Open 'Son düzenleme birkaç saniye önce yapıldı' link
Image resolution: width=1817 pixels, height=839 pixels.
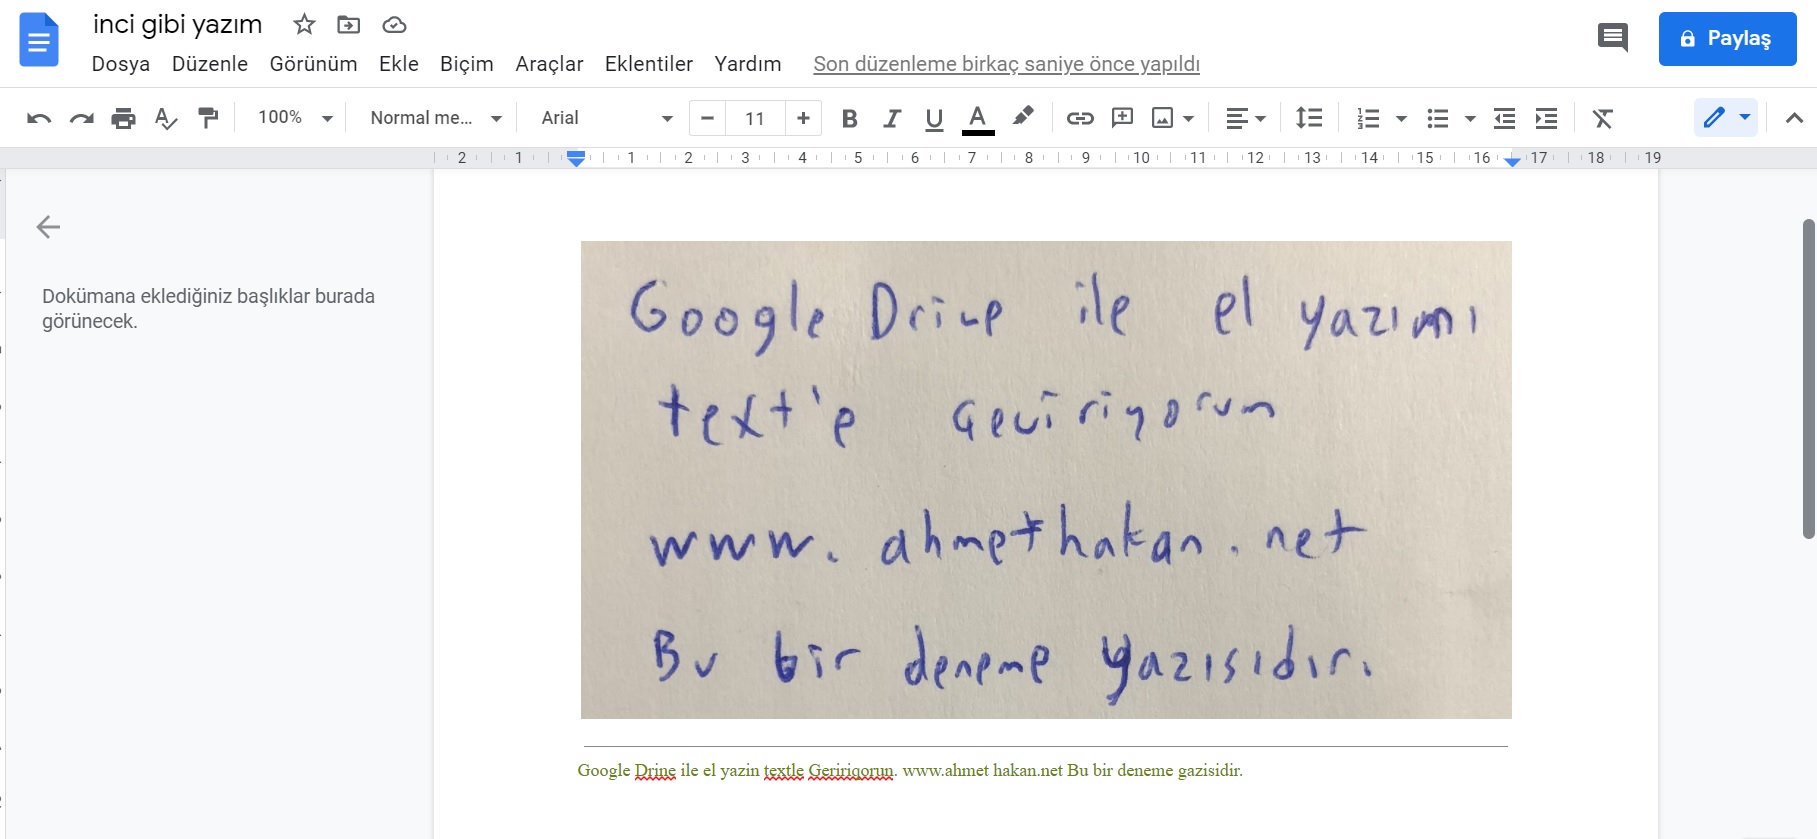click(x=1006, y=64)
